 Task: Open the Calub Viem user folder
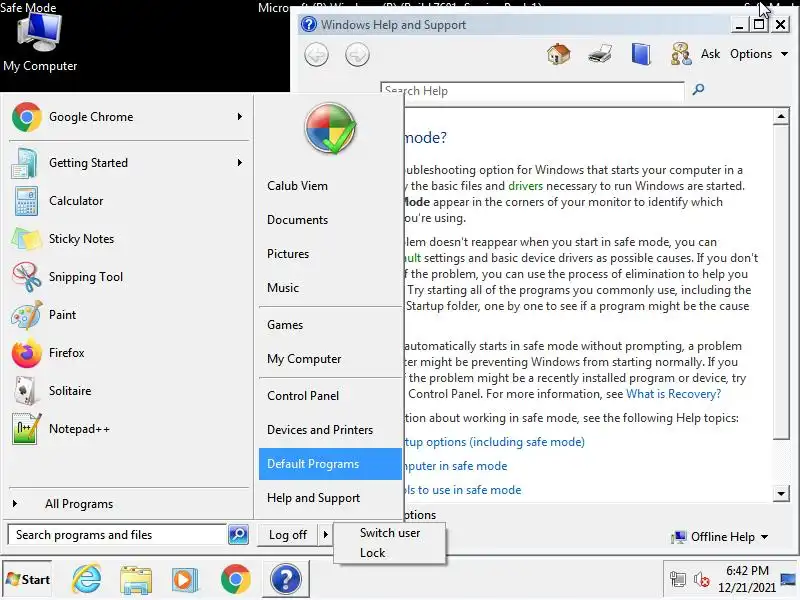[330, 186]
